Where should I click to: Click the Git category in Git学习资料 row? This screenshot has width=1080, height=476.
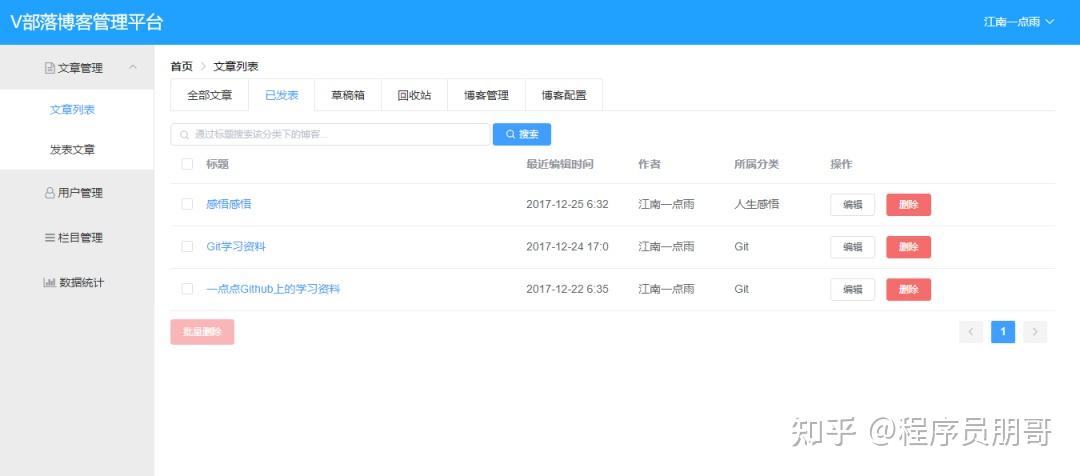[x=742, y=247]
